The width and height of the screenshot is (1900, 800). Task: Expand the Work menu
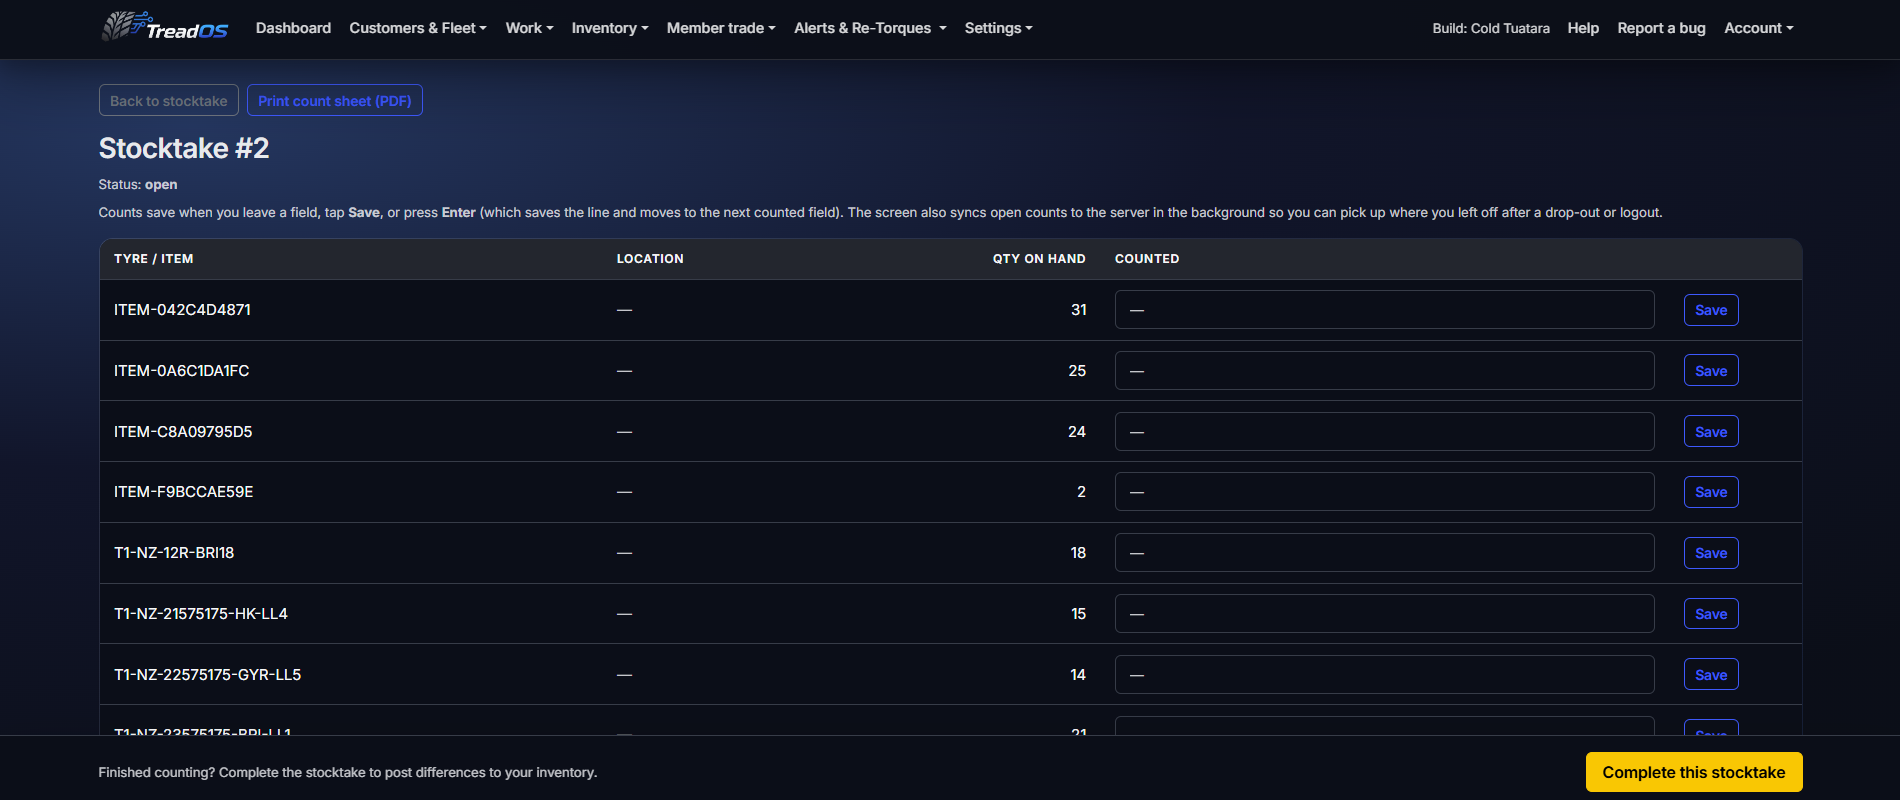pos(529,28)
